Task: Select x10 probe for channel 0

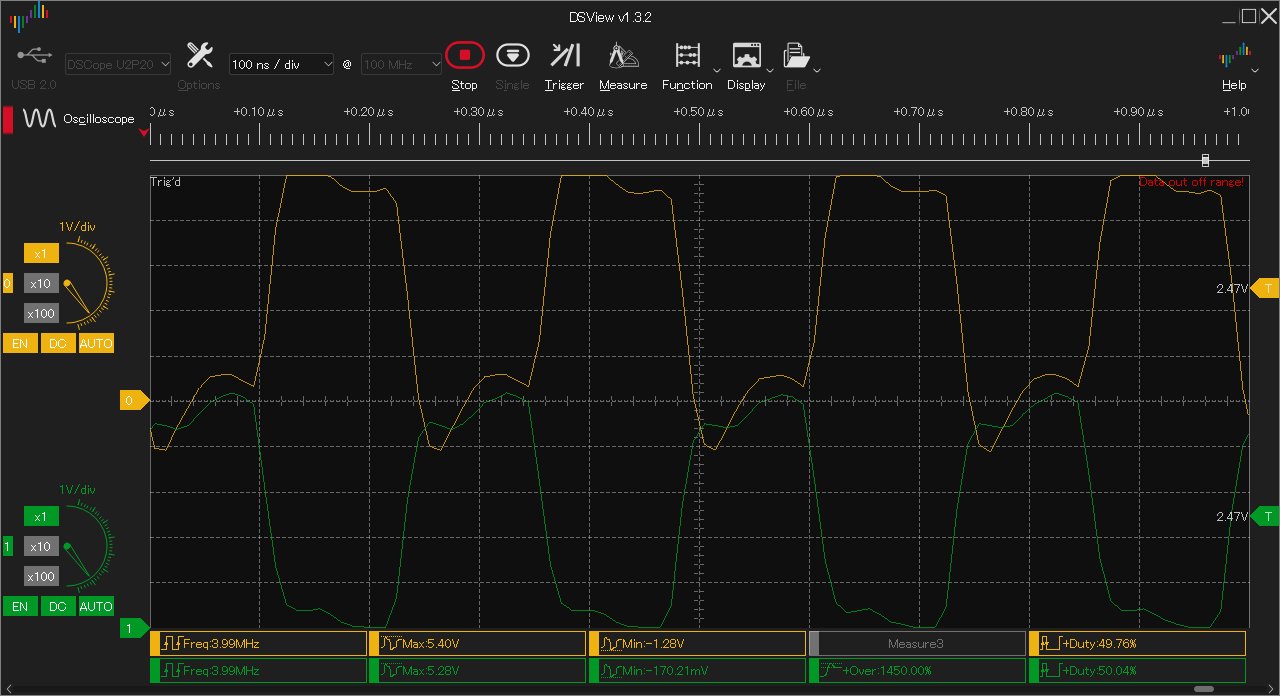Action: coord(41,284)
